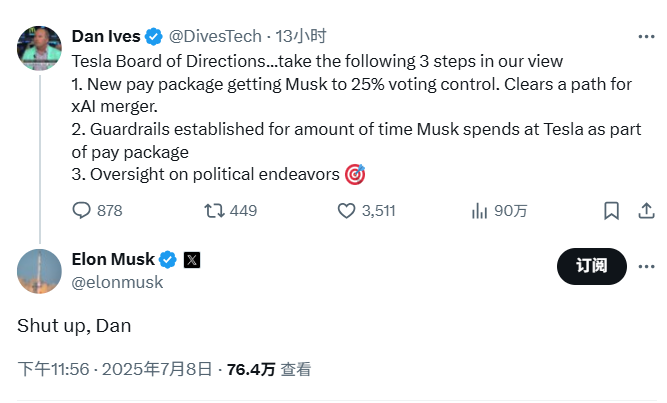Click the @DivesTech handle
This screenshot has width=667, height=403.
pos(214,37)
